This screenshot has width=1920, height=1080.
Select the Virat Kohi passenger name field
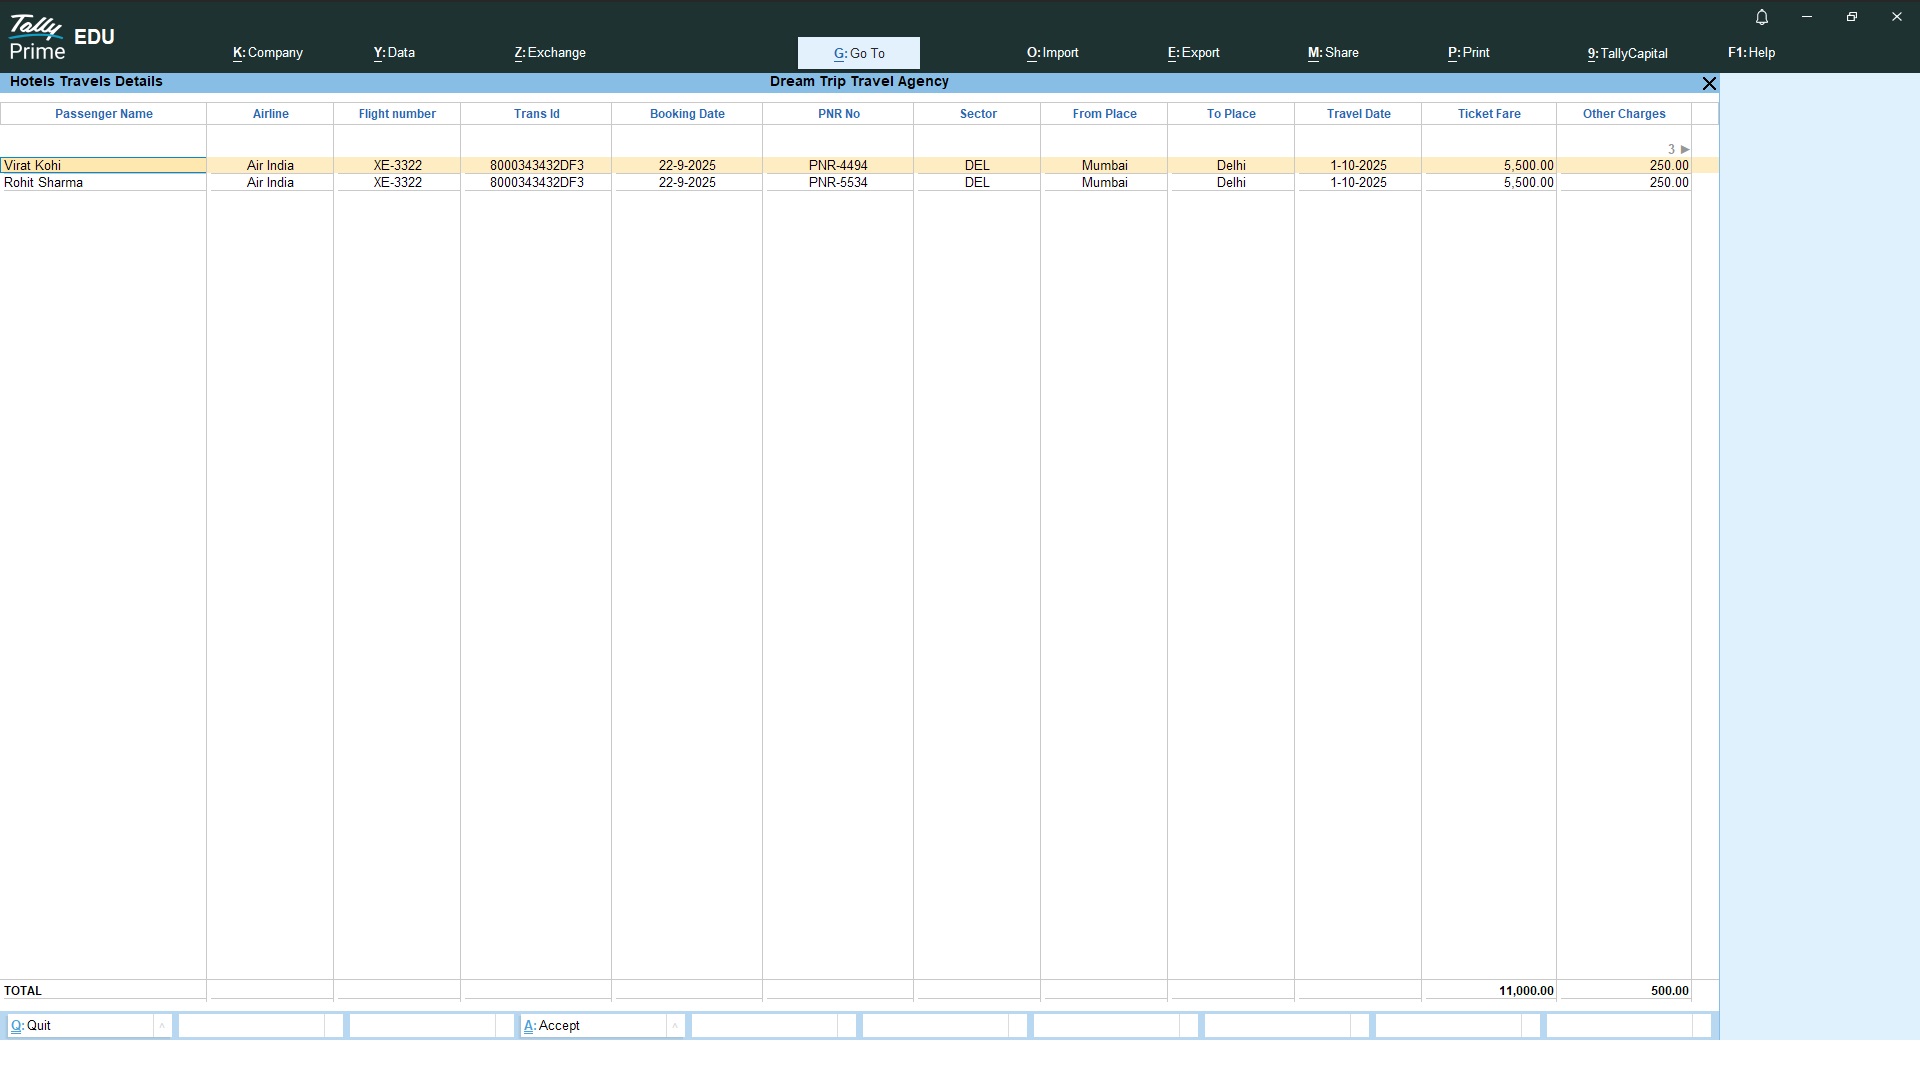(x=103, y=166)
